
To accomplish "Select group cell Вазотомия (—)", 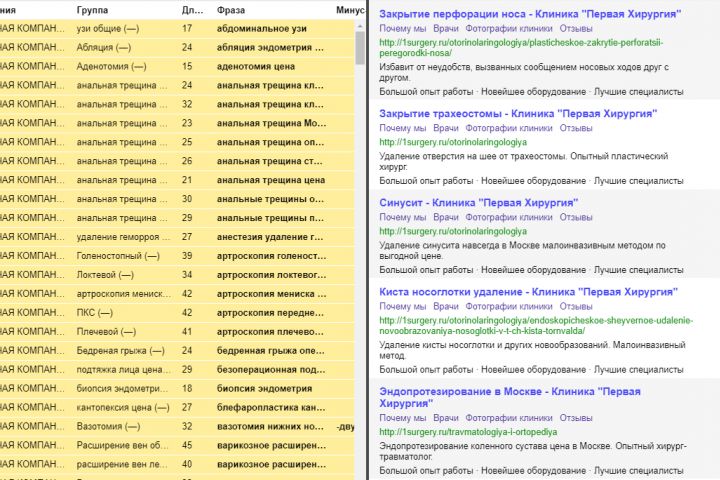I will [x=108, y=426].
